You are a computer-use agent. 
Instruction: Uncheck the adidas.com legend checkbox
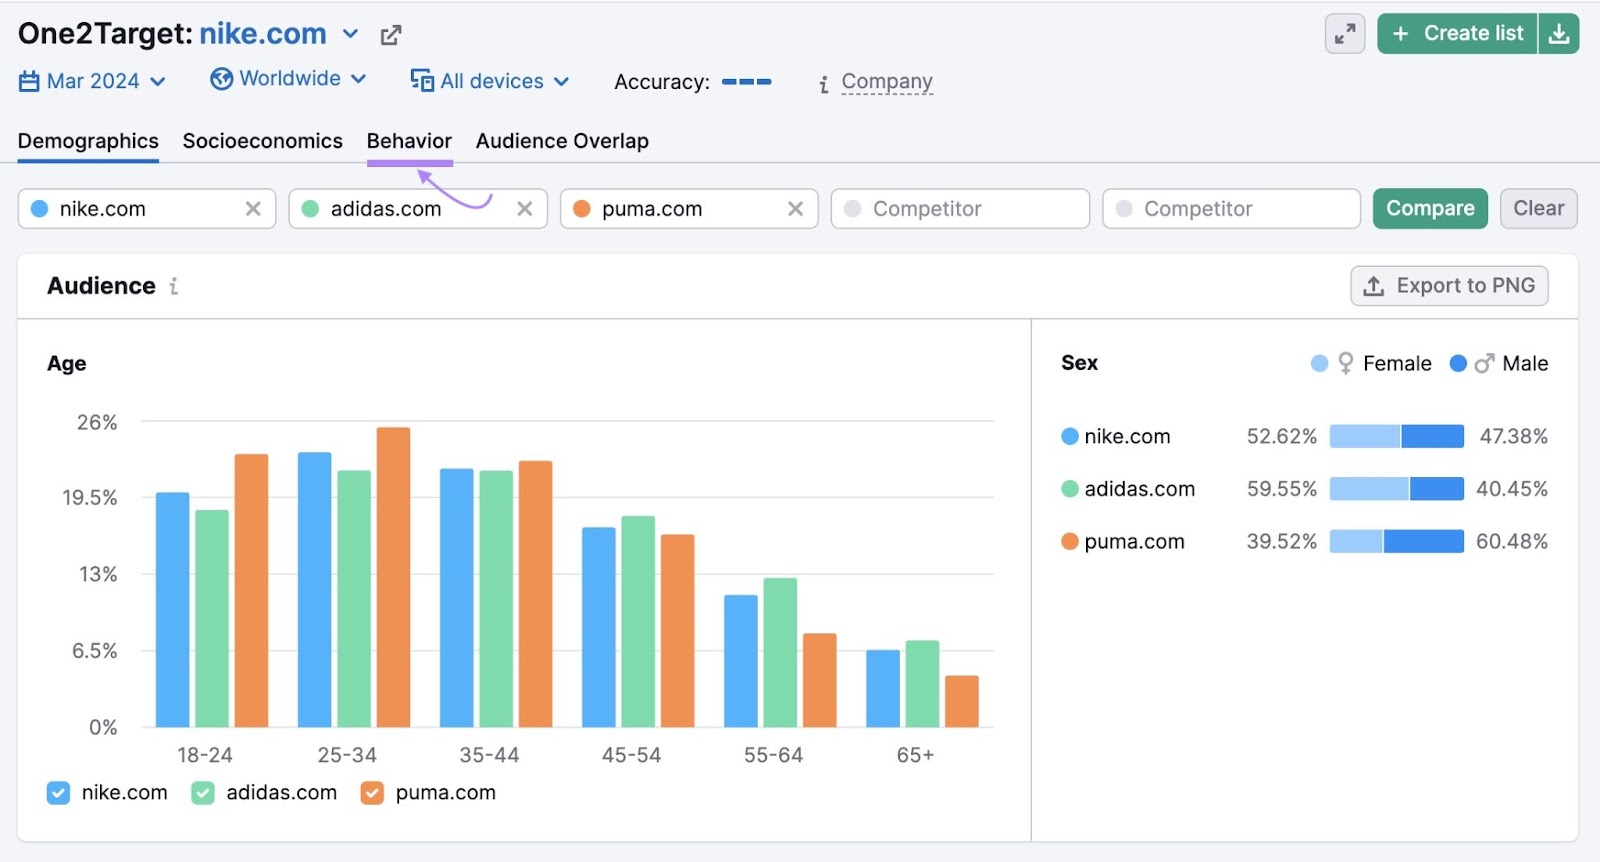[x=203, y=793]
